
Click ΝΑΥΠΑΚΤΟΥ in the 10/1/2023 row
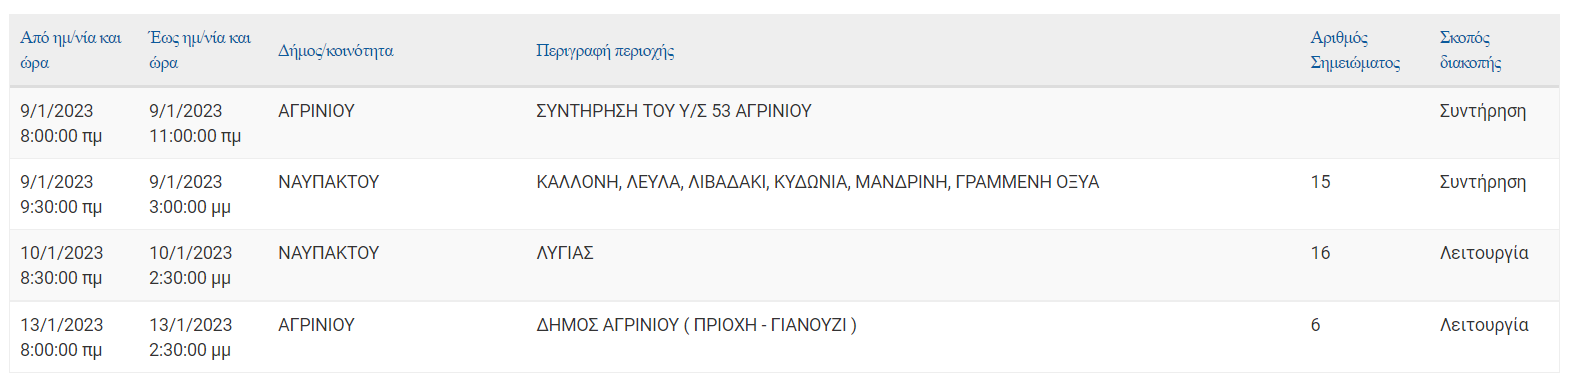coord(328,253)
